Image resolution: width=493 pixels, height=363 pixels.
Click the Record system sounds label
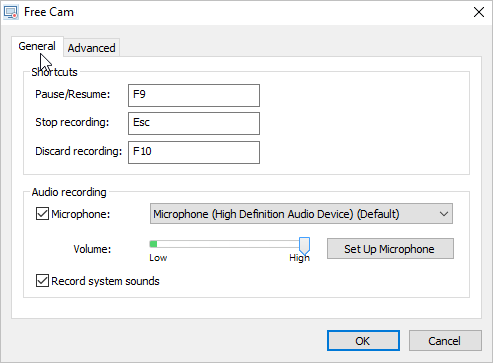[105, 281]
